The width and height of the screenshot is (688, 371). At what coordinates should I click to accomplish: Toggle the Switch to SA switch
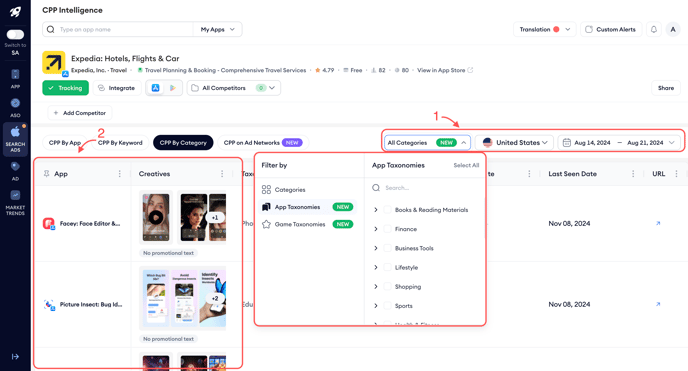point(15,34)
